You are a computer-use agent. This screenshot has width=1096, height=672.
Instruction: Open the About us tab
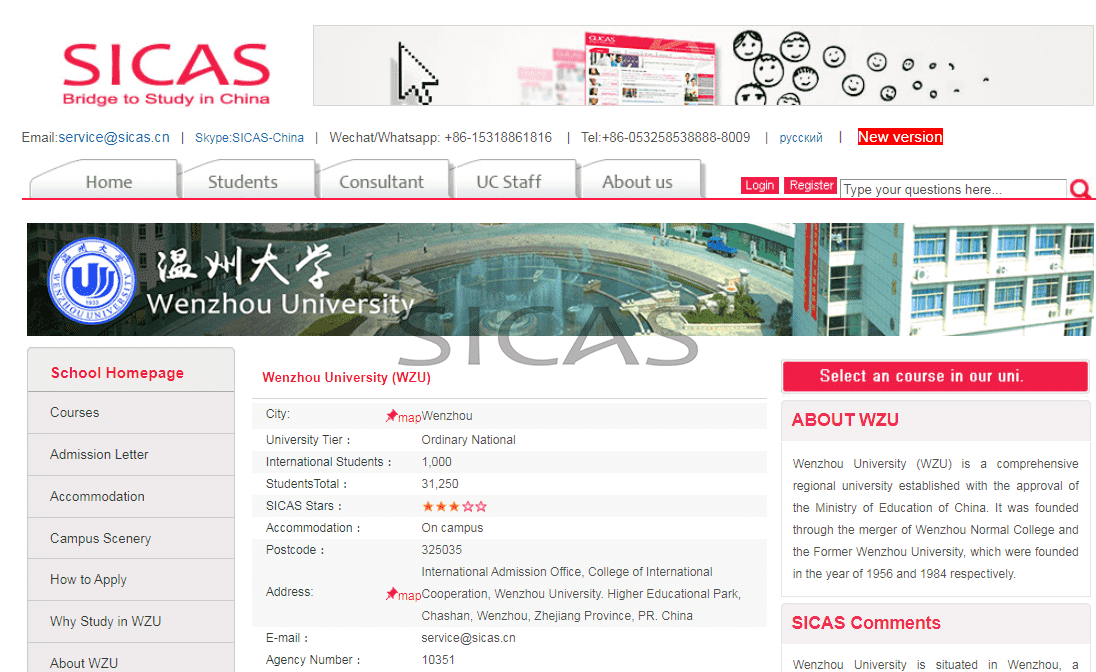tap(640, 180)
